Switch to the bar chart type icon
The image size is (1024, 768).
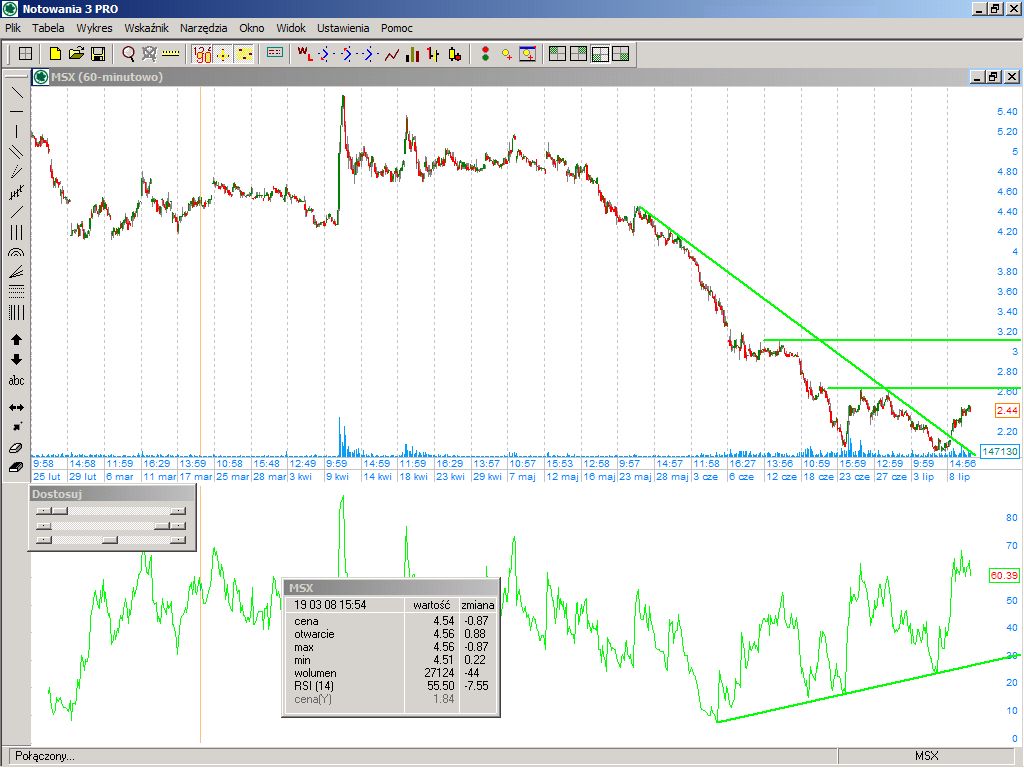(412, 54)
